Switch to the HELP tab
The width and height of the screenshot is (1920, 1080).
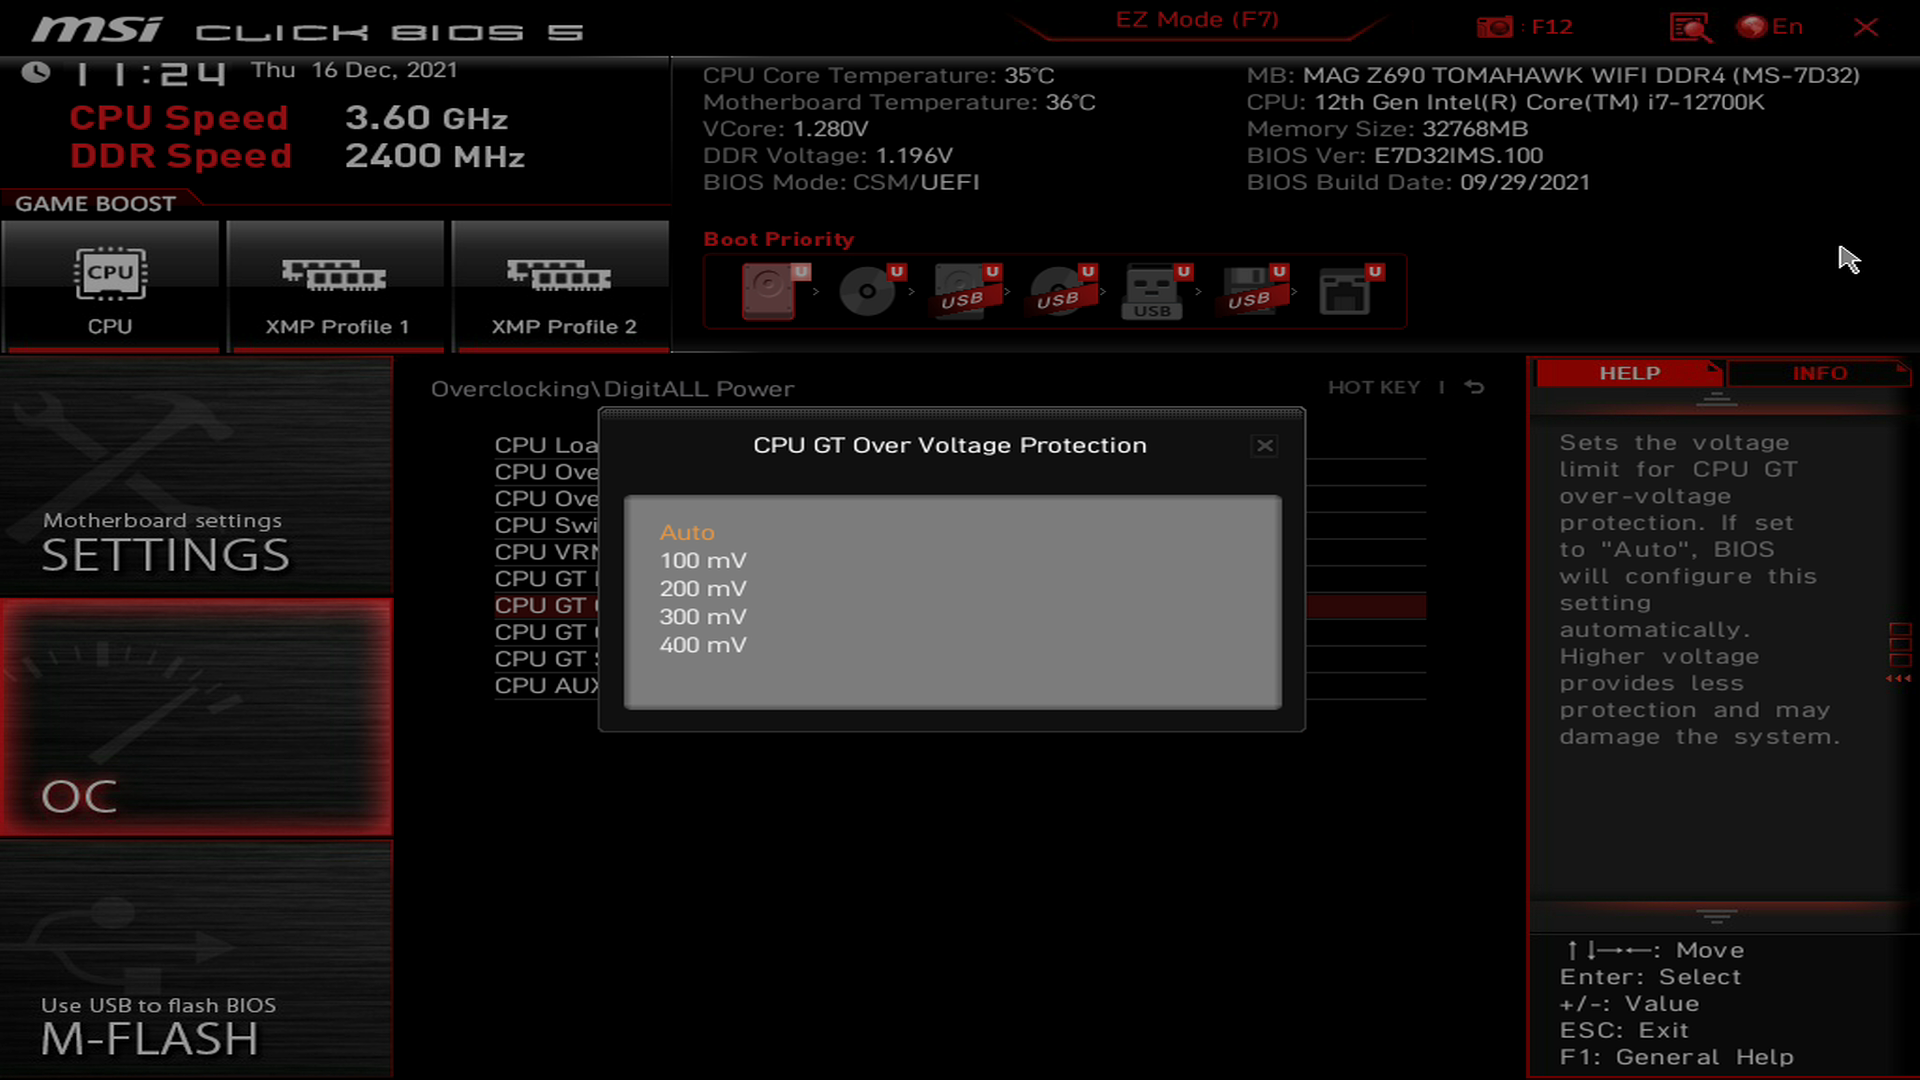[x=1629, y=373]
